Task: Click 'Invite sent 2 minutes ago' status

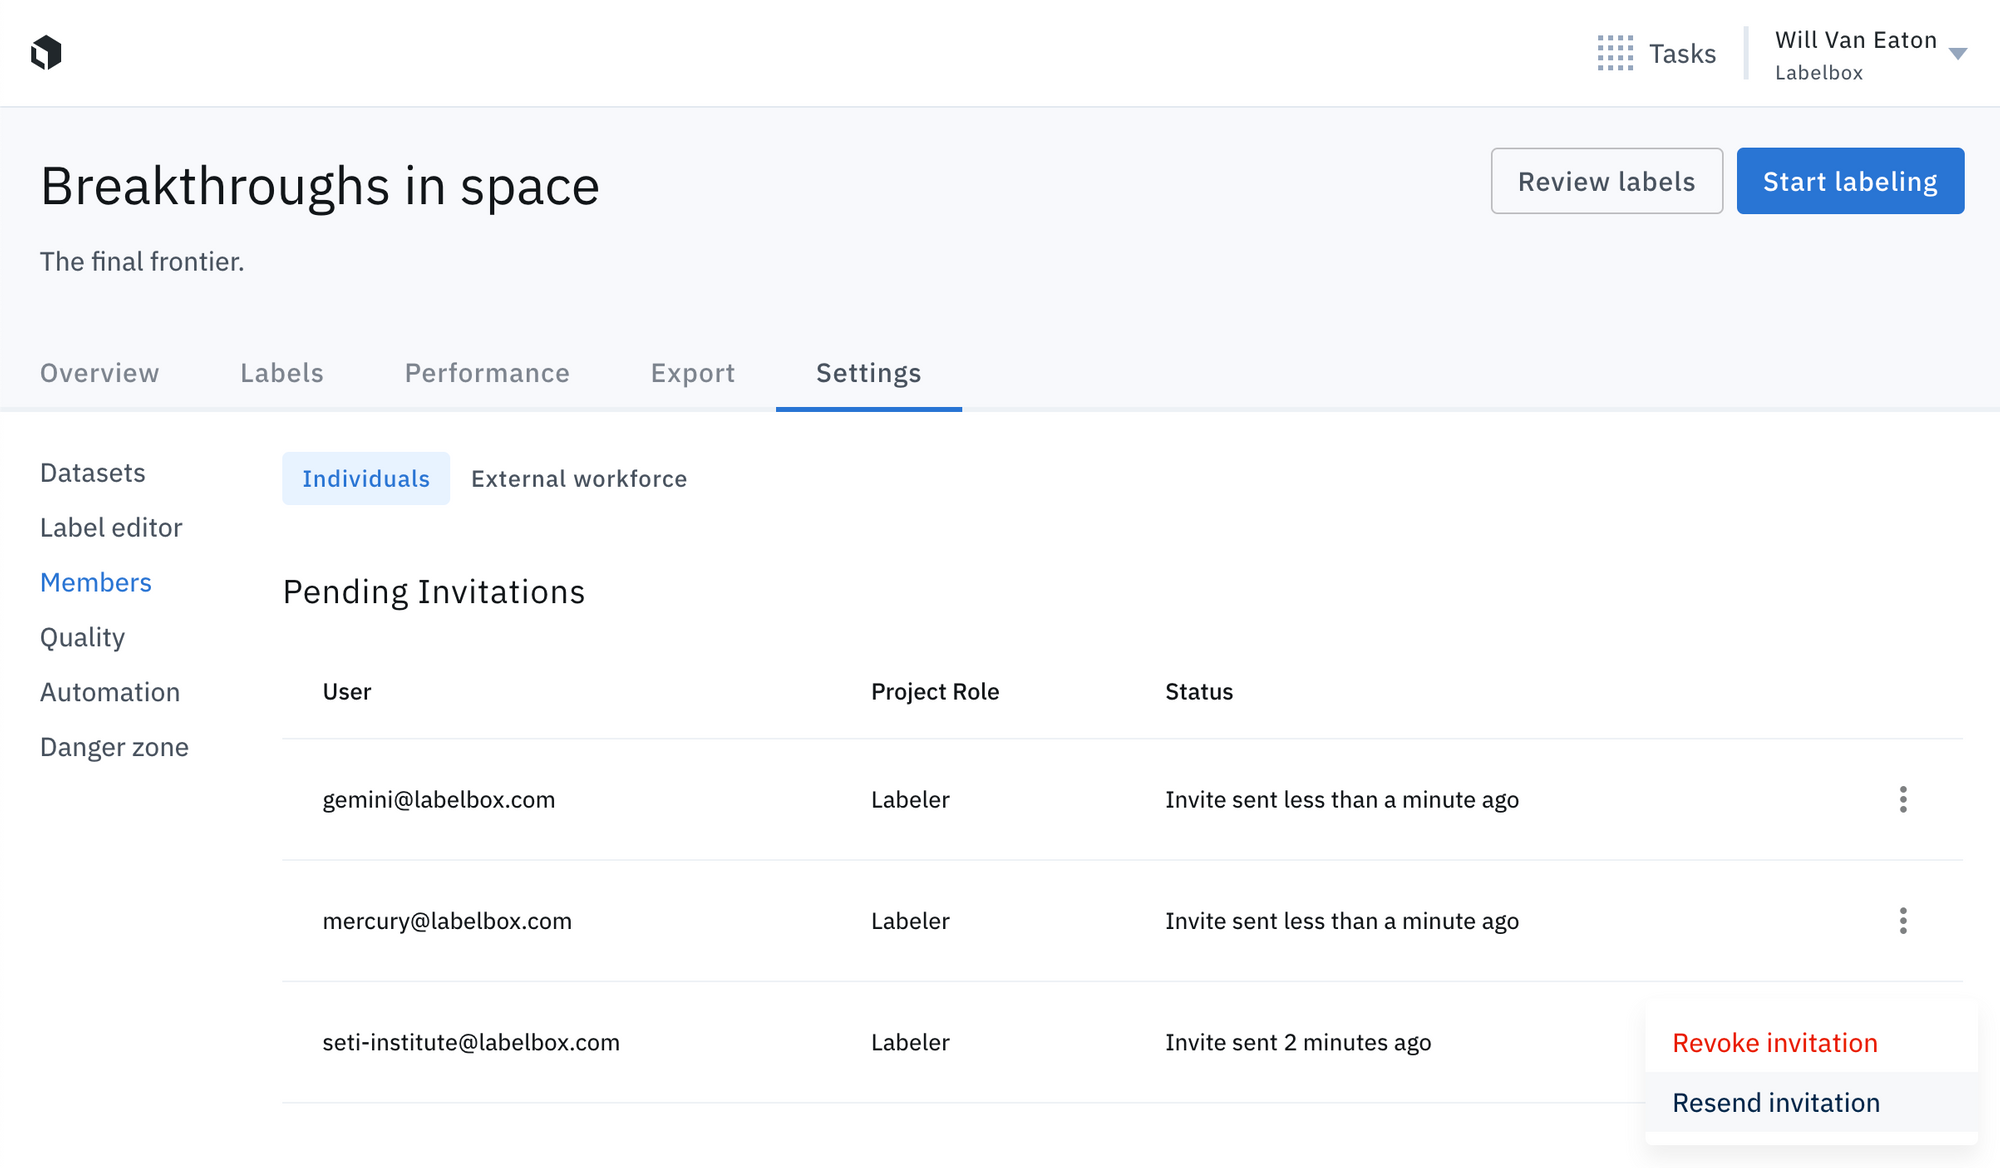Action: tap(1298, 1042)
